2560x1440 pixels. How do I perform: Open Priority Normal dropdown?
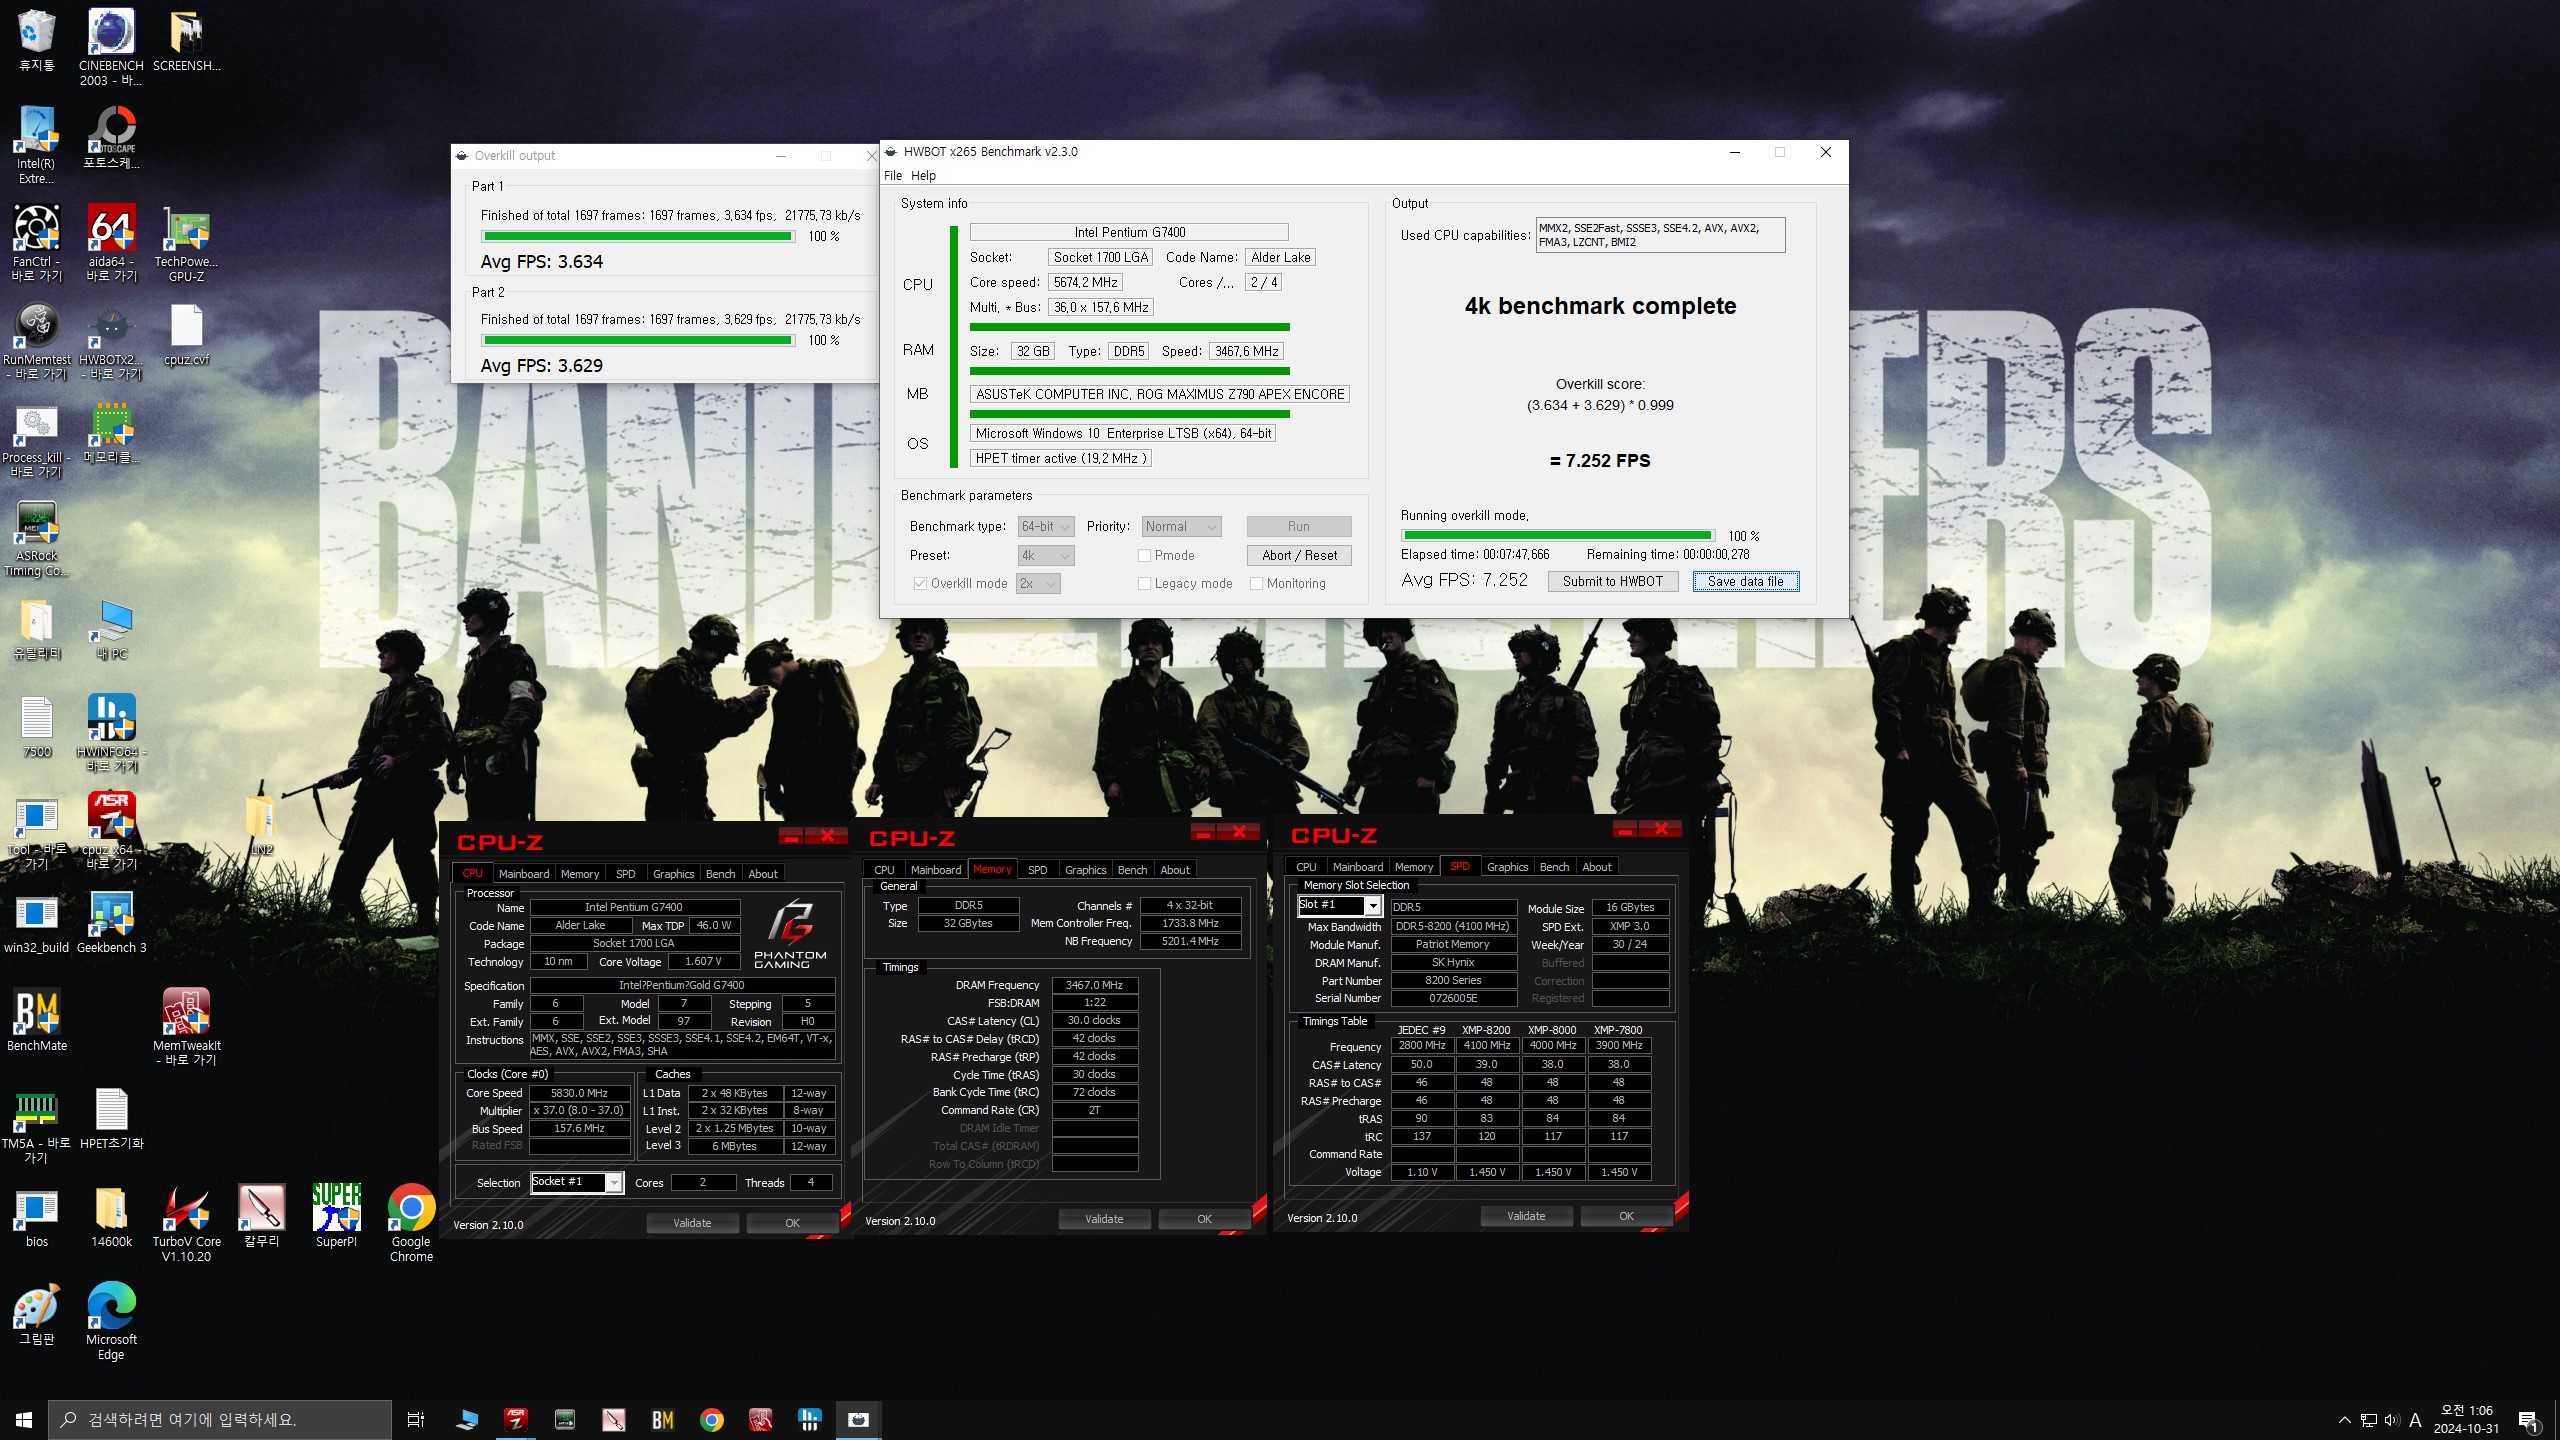[x=1181, y=526]
